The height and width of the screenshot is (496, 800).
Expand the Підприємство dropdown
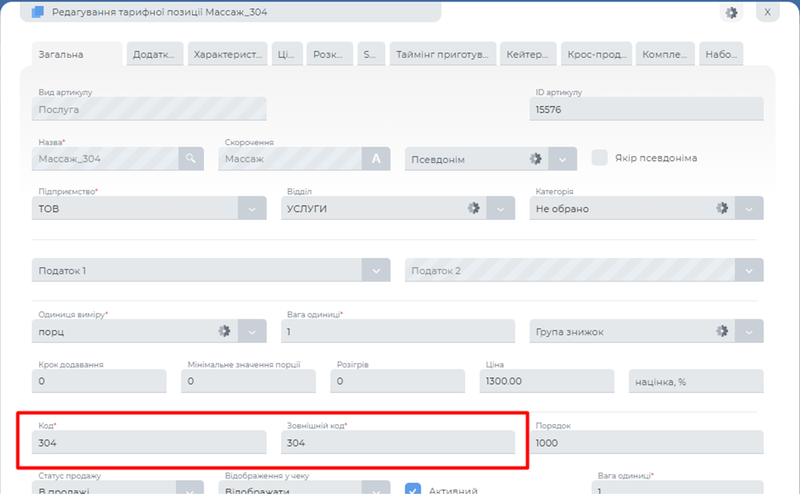252,208
